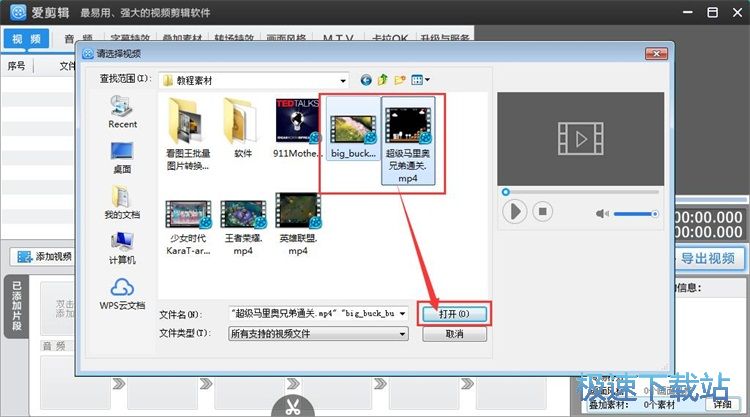The image size is (750, 417).
Task: Go up one folder level icon
Action: coord(383,80)
